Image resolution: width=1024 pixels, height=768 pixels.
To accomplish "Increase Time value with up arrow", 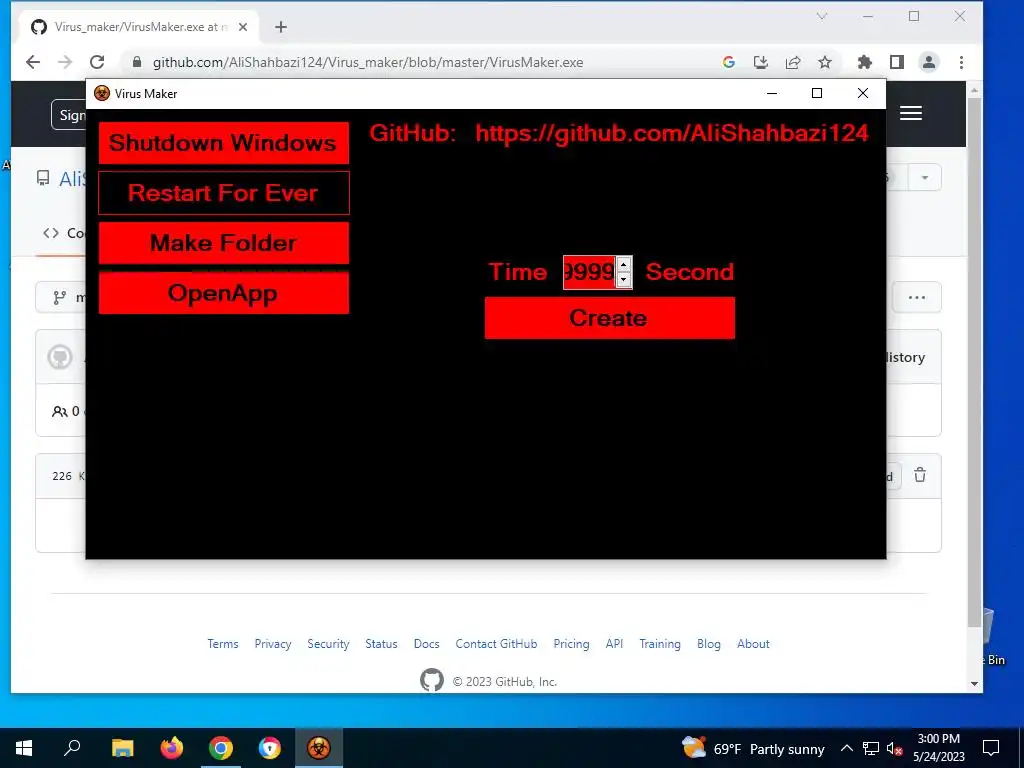I will point(624,264).
